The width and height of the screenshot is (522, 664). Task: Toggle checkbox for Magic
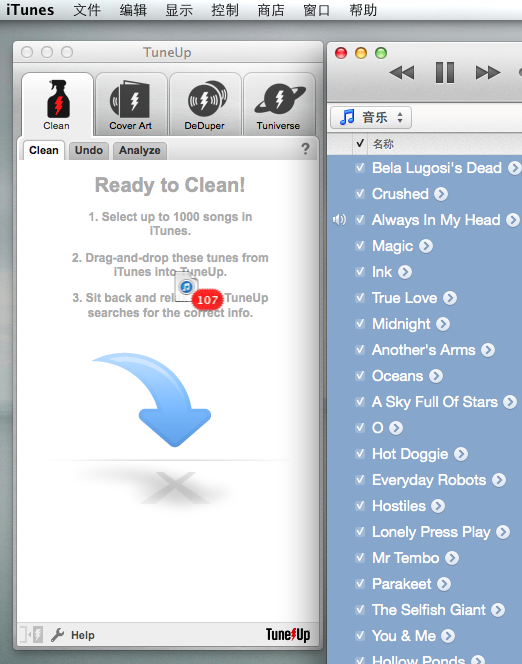[x=360, y=246]
